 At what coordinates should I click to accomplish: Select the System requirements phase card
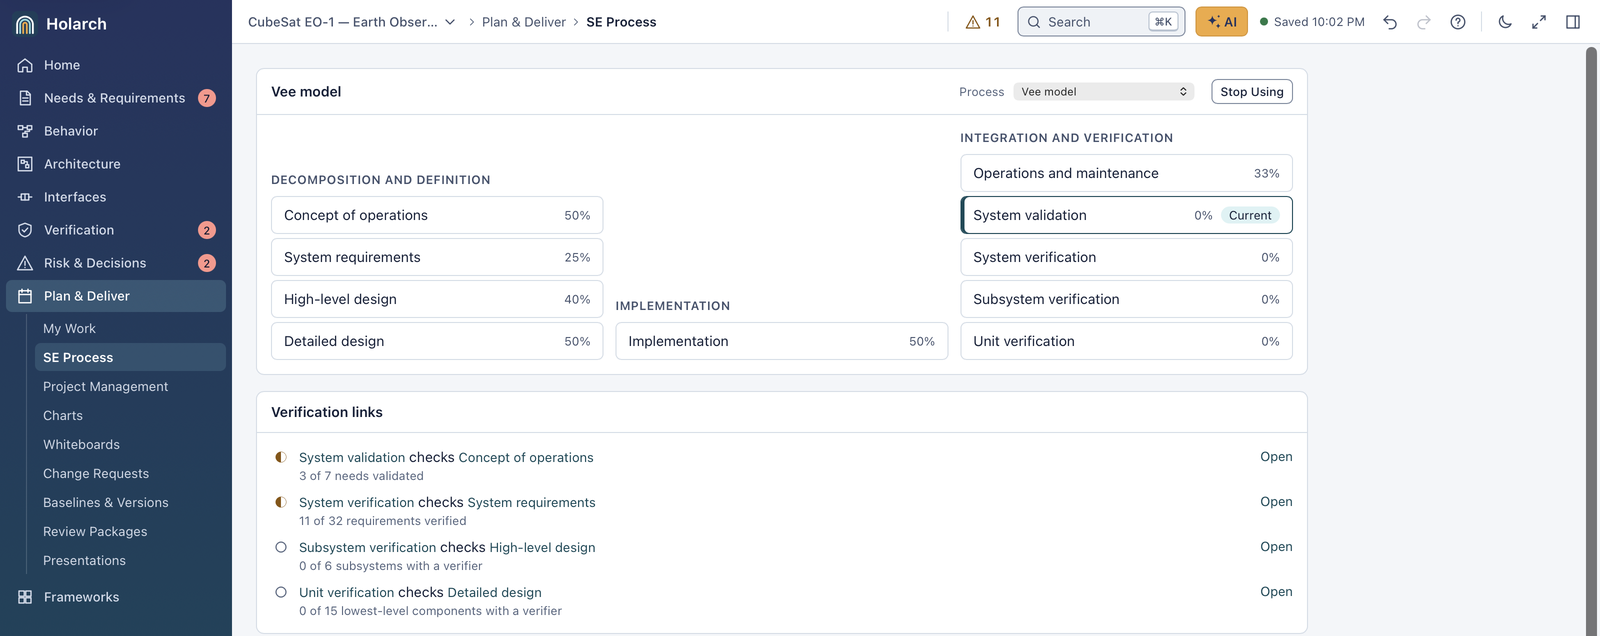437,257
